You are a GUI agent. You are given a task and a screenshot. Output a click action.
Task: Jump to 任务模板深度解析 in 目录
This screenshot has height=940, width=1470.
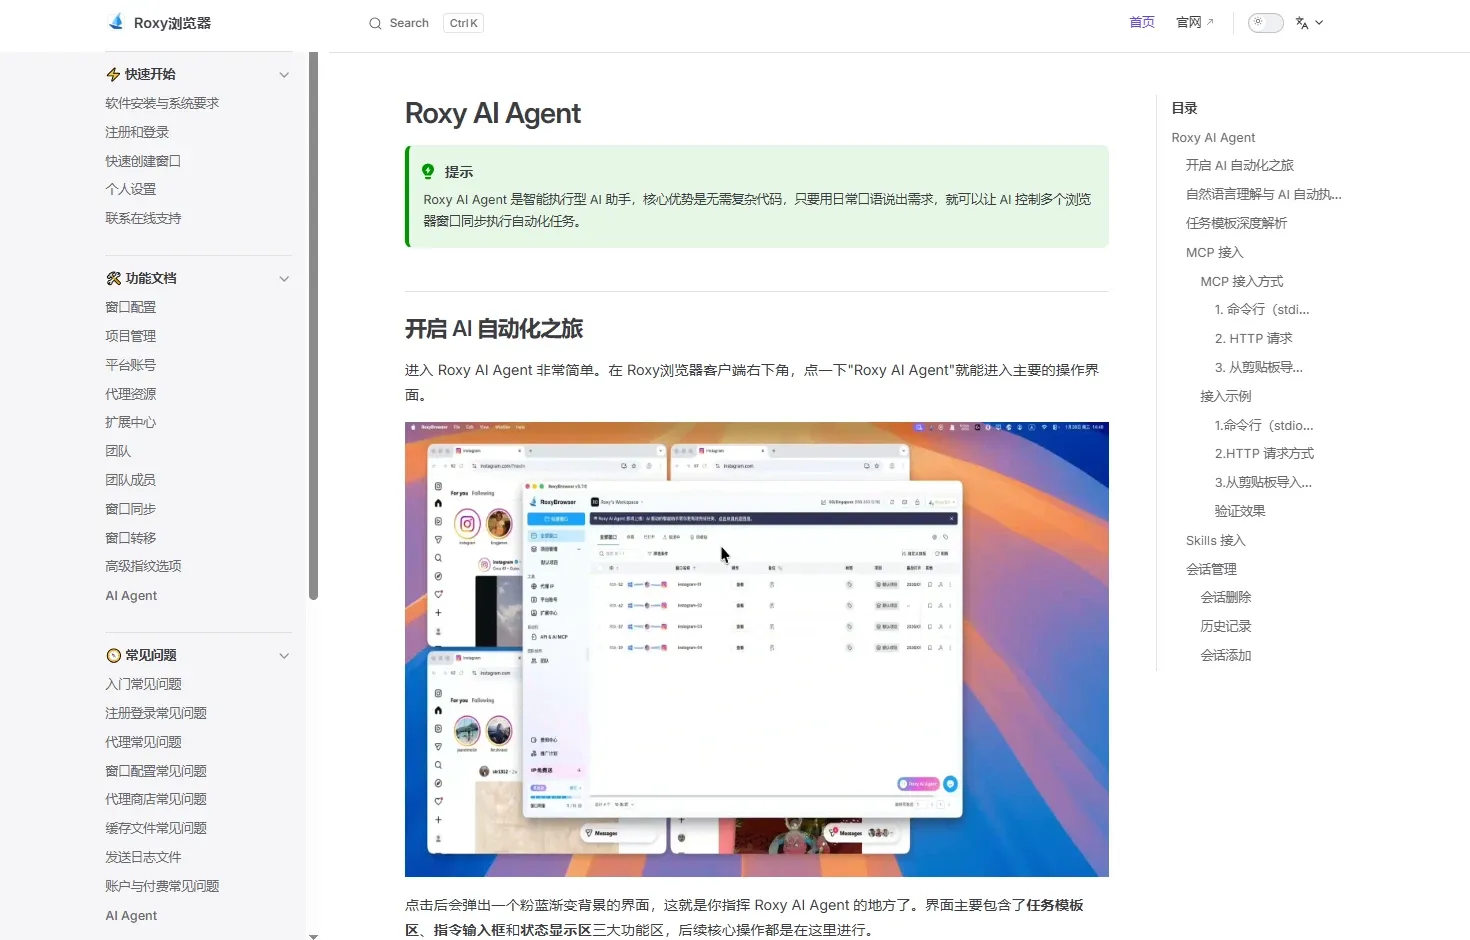[1237, 223]
